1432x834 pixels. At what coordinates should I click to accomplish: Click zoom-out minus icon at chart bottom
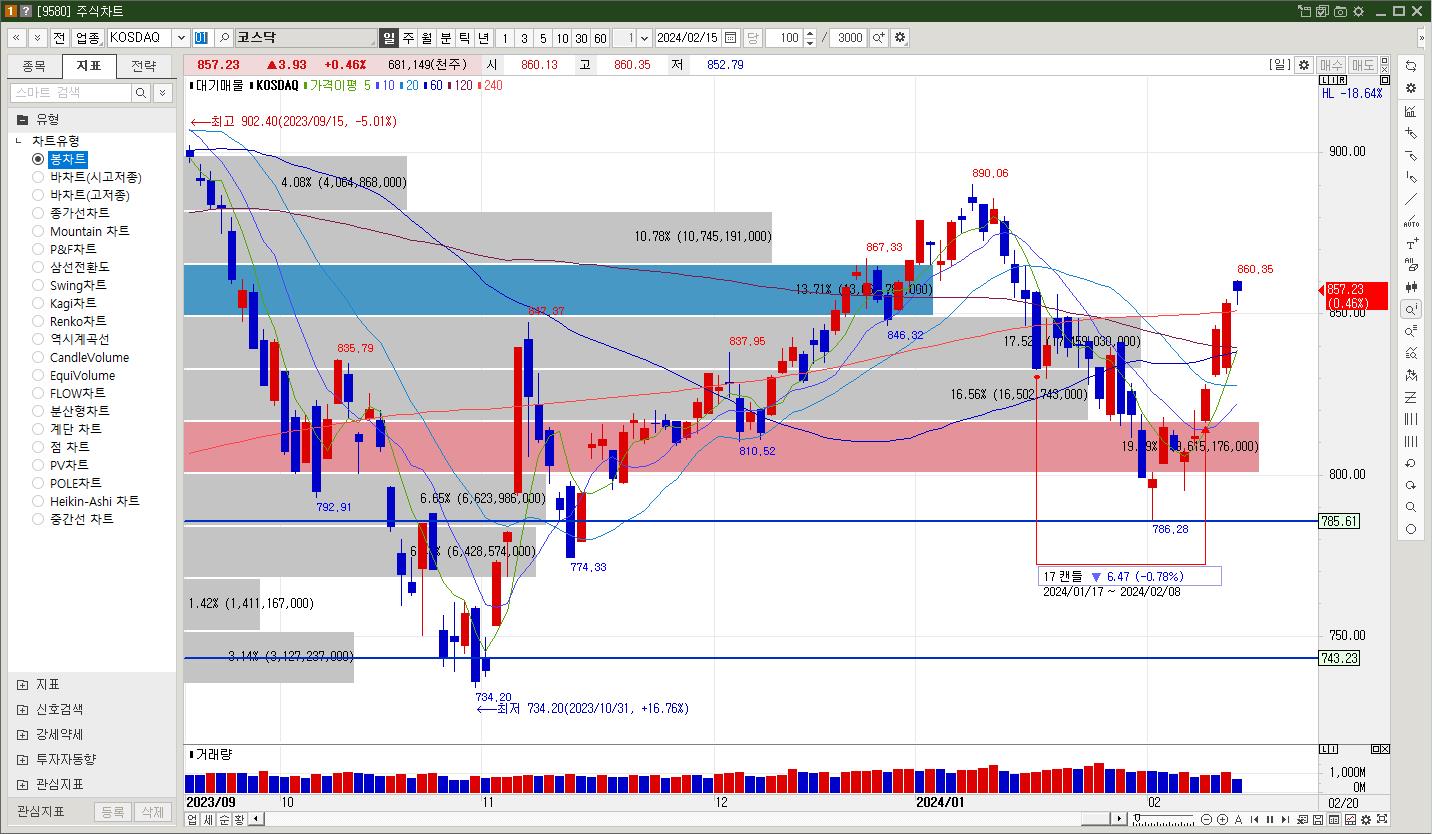(1205, 820)
